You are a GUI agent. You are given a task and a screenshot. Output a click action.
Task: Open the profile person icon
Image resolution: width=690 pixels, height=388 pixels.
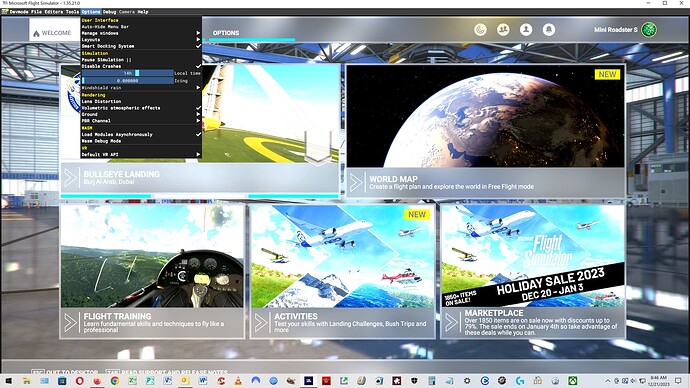click(526, 30)
